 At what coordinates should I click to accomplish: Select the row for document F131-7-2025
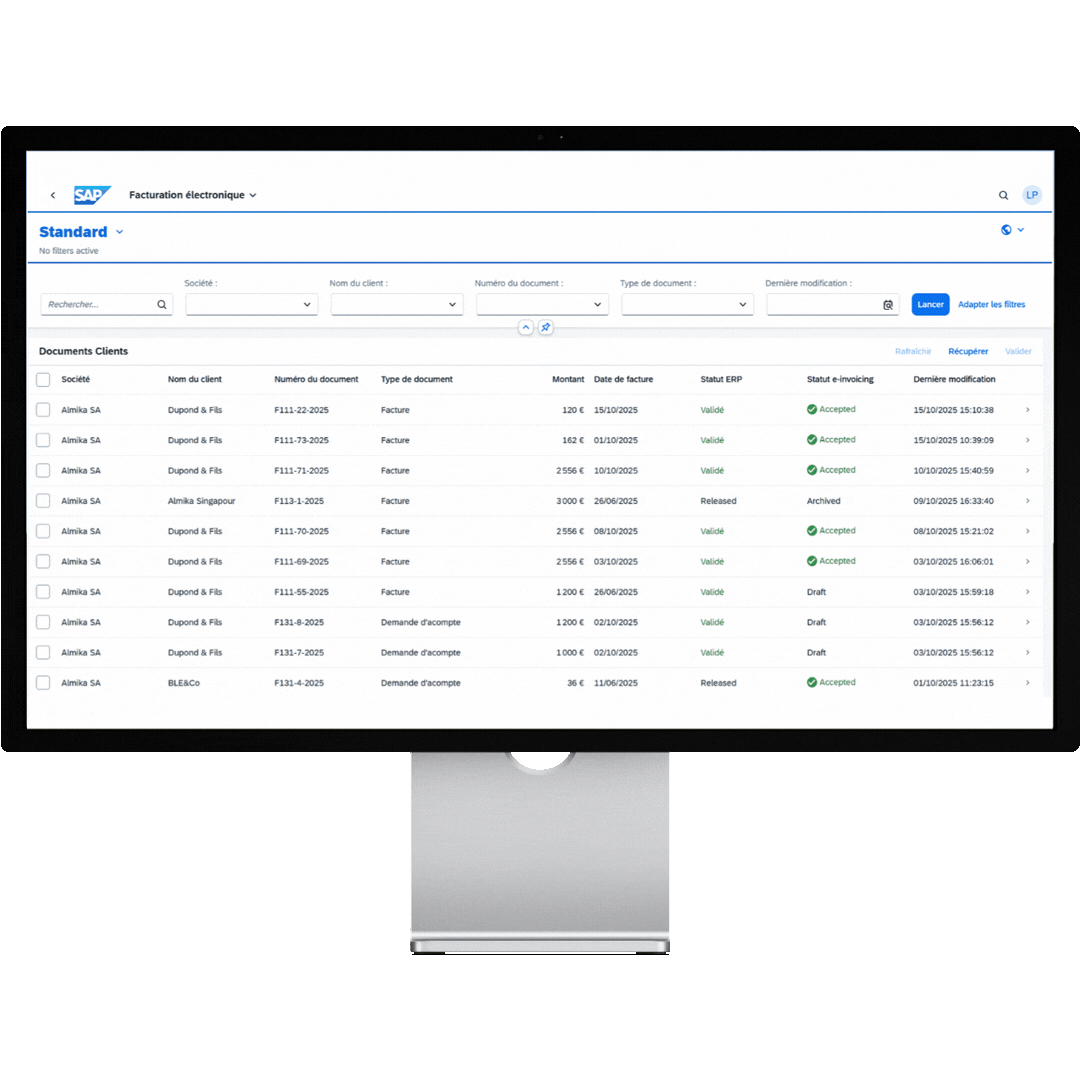[43, 652]
